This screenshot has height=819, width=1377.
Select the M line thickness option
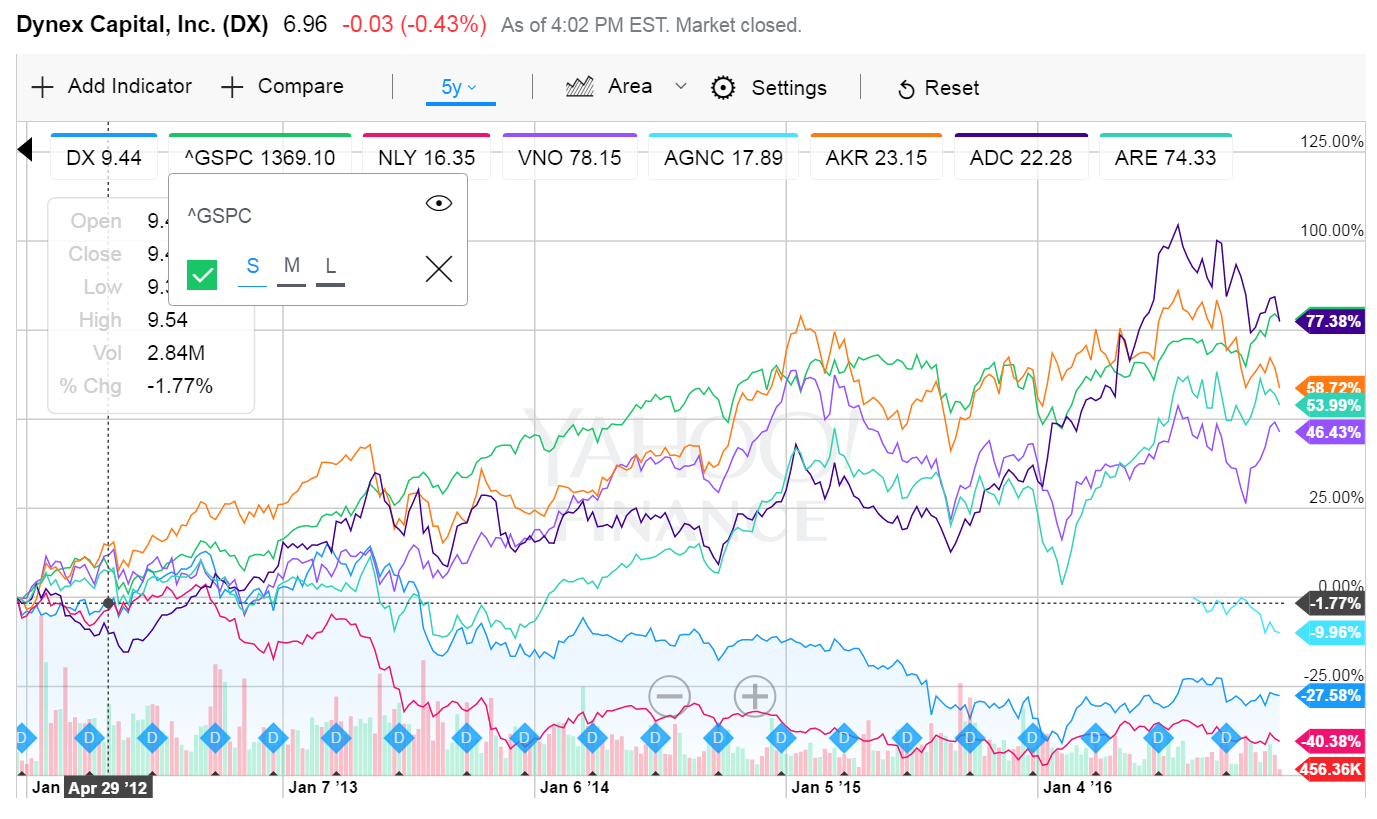point(292,268)
